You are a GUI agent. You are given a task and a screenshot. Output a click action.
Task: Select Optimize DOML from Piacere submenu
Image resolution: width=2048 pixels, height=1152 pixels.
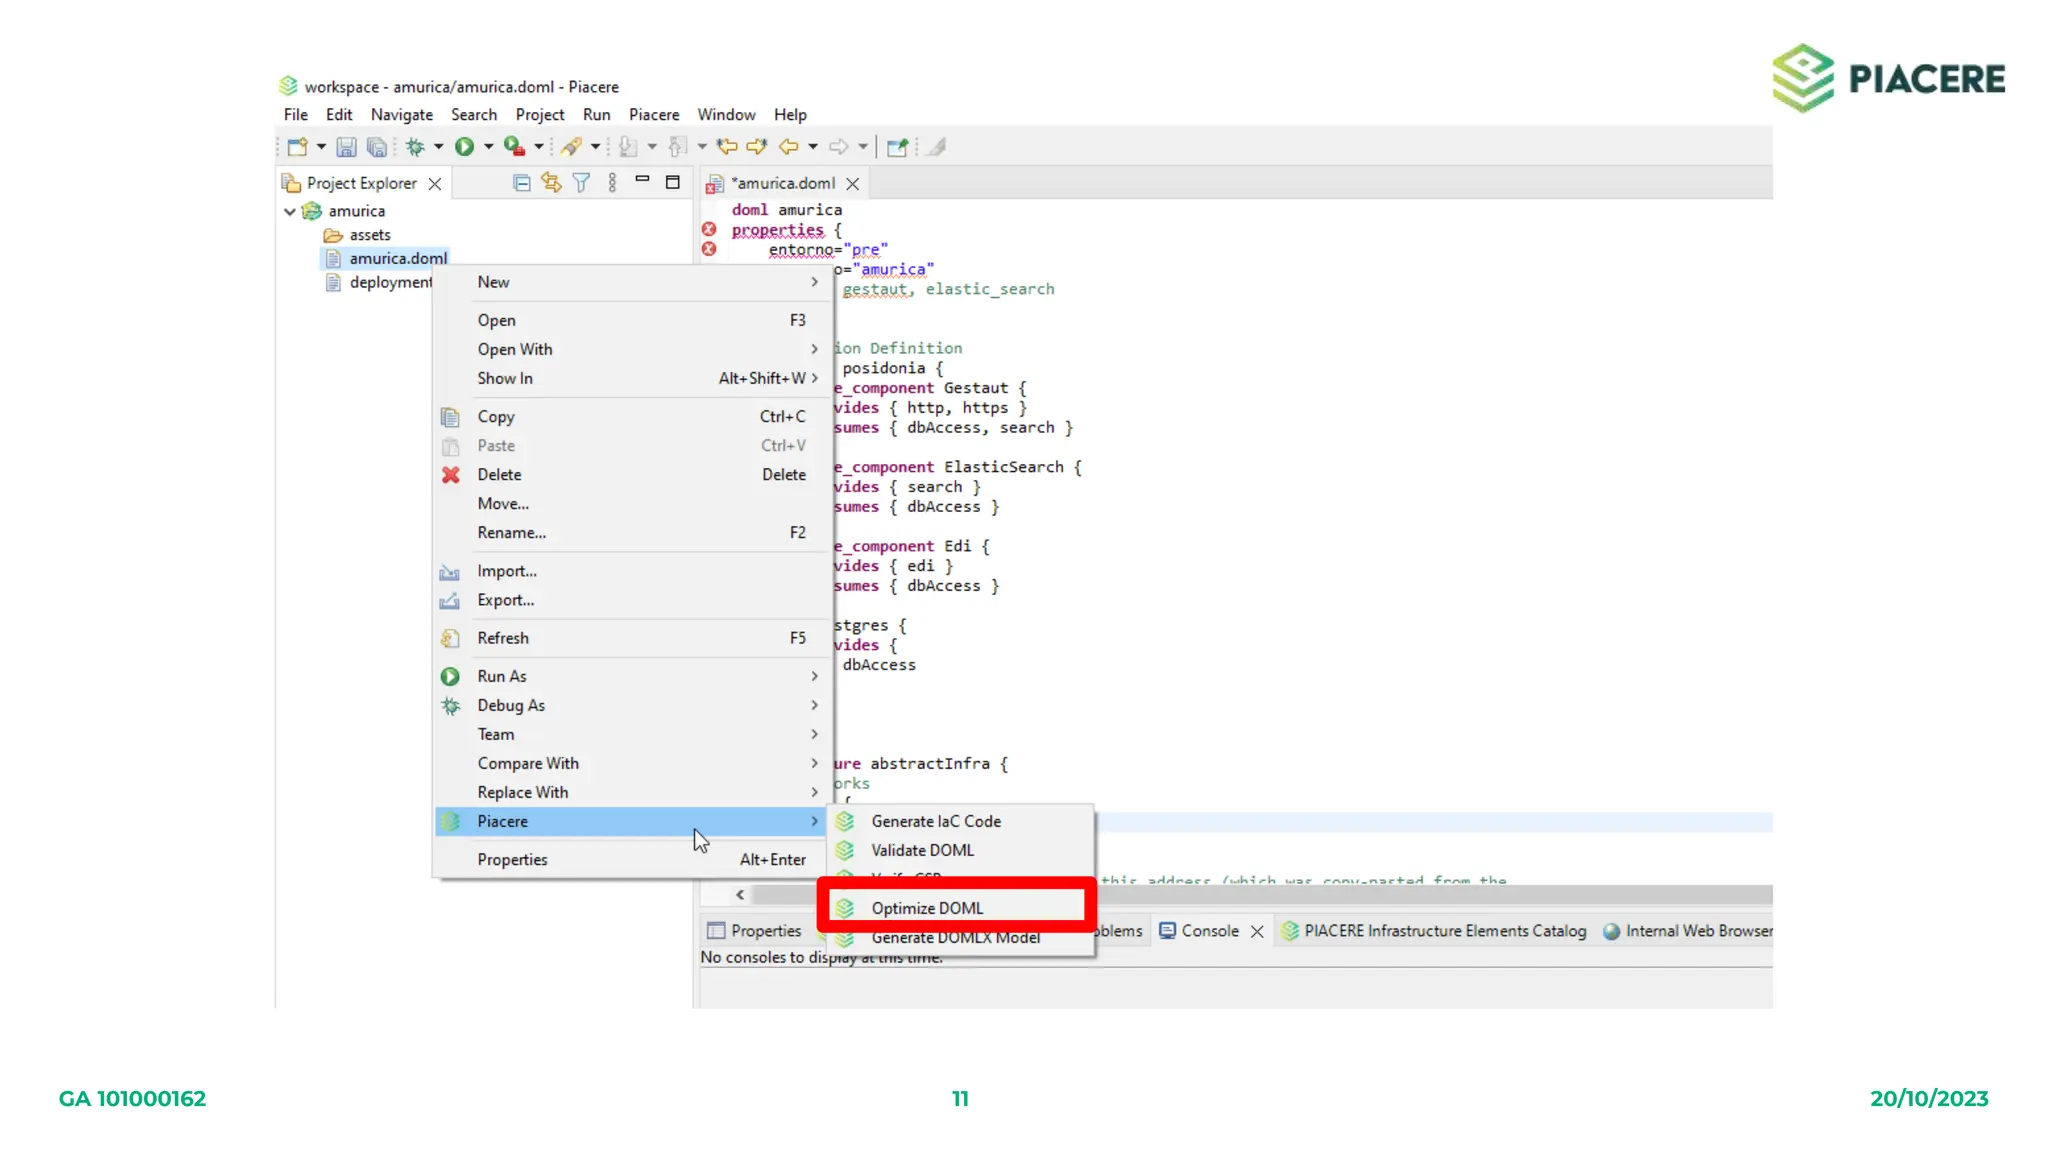[927, 908]
